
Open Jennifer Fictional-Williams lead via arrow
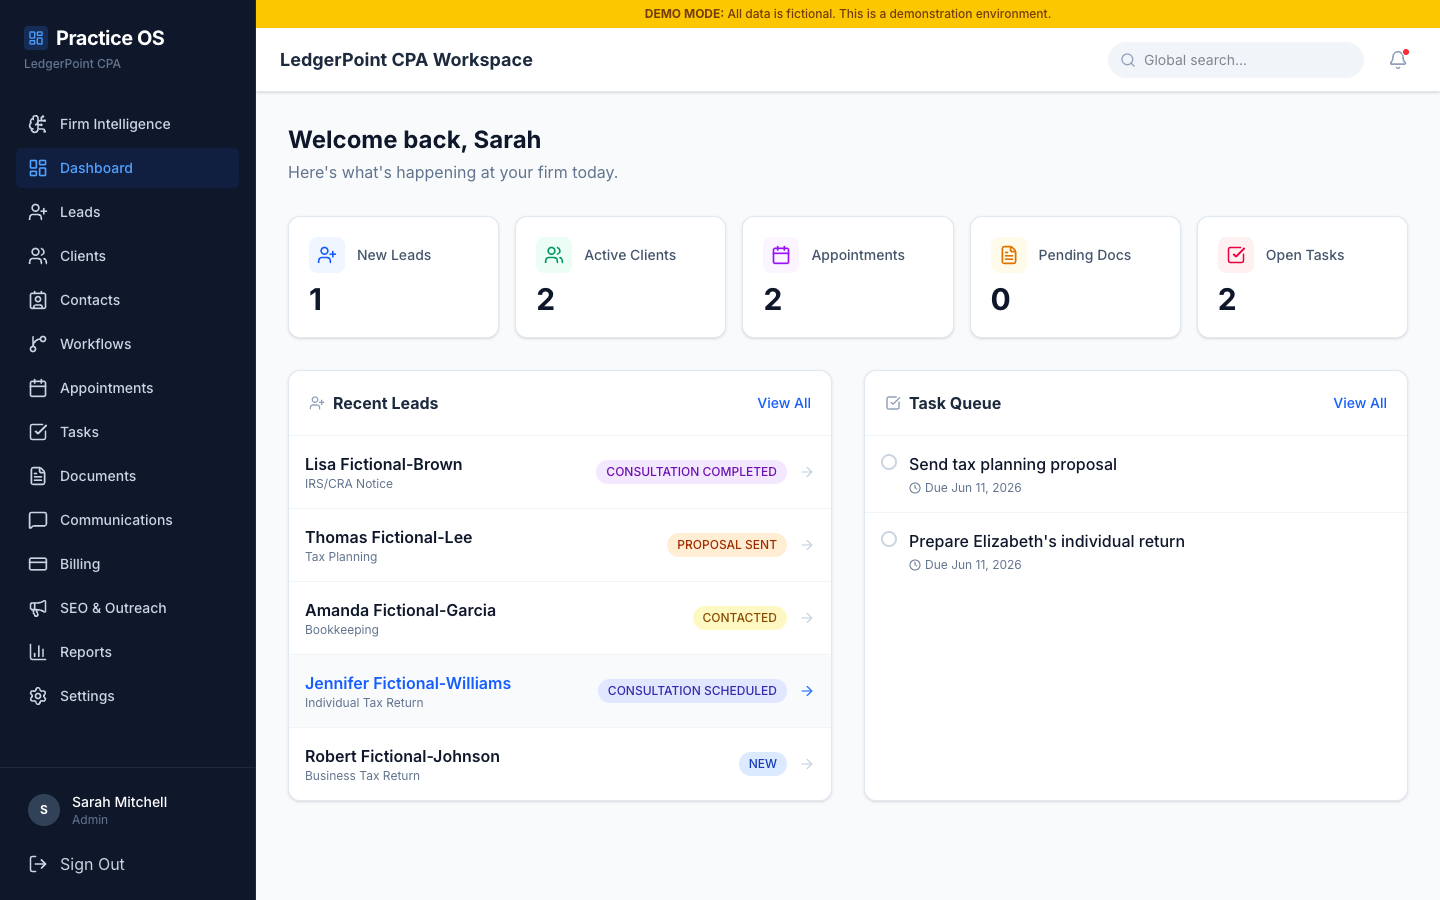807,691
